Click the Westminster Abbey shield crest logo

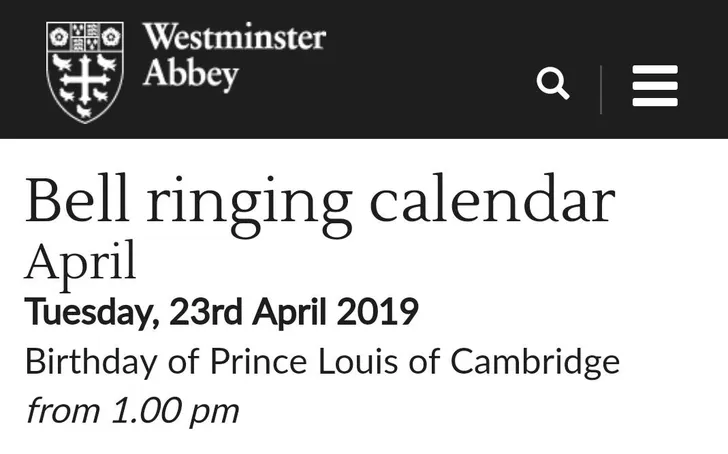coord(85,72)
